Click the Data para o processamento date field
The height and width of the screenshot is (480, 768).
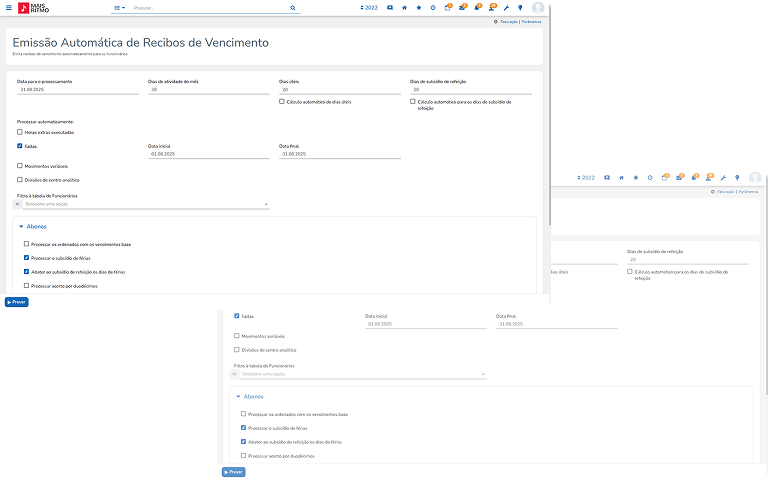77,90
